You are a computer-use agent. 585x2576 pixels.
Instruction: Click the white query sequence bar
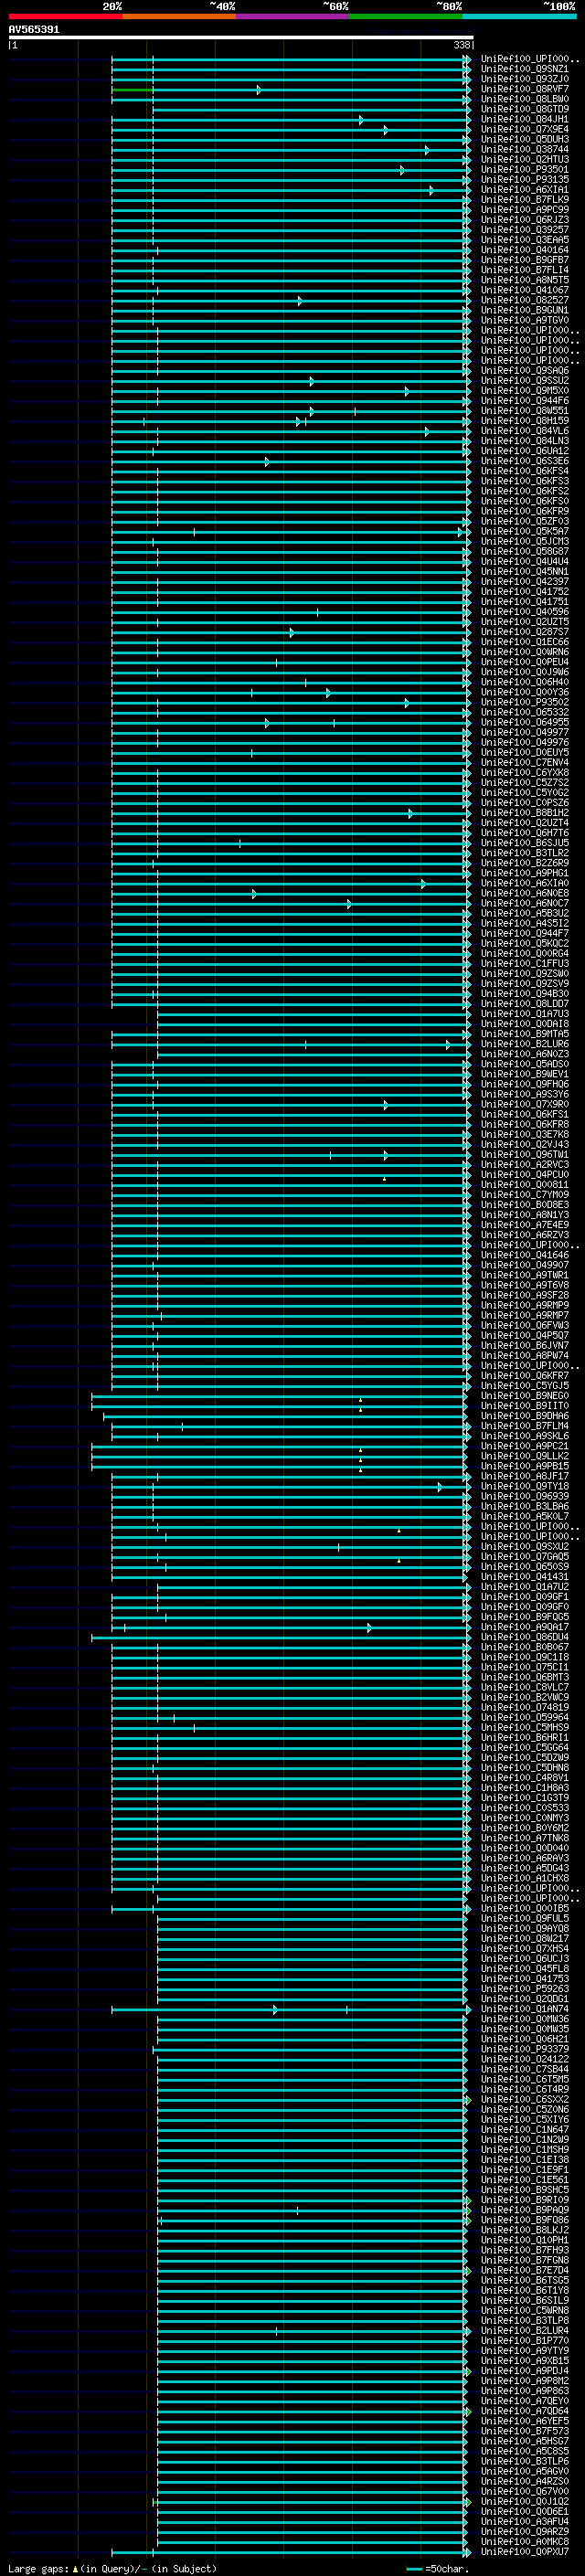241,37
